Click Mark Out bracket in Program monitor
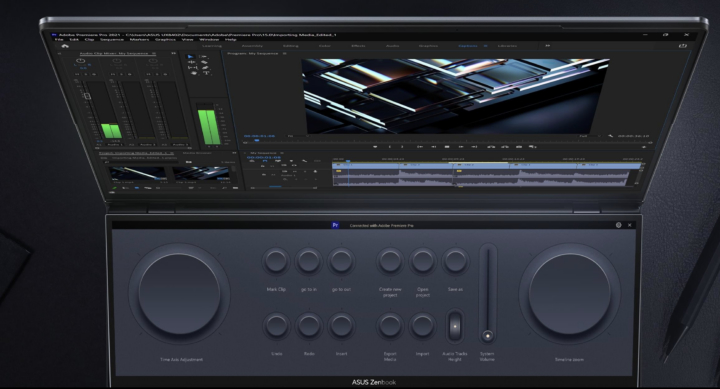Screen dimensions: 720x389 pos(402,147)
